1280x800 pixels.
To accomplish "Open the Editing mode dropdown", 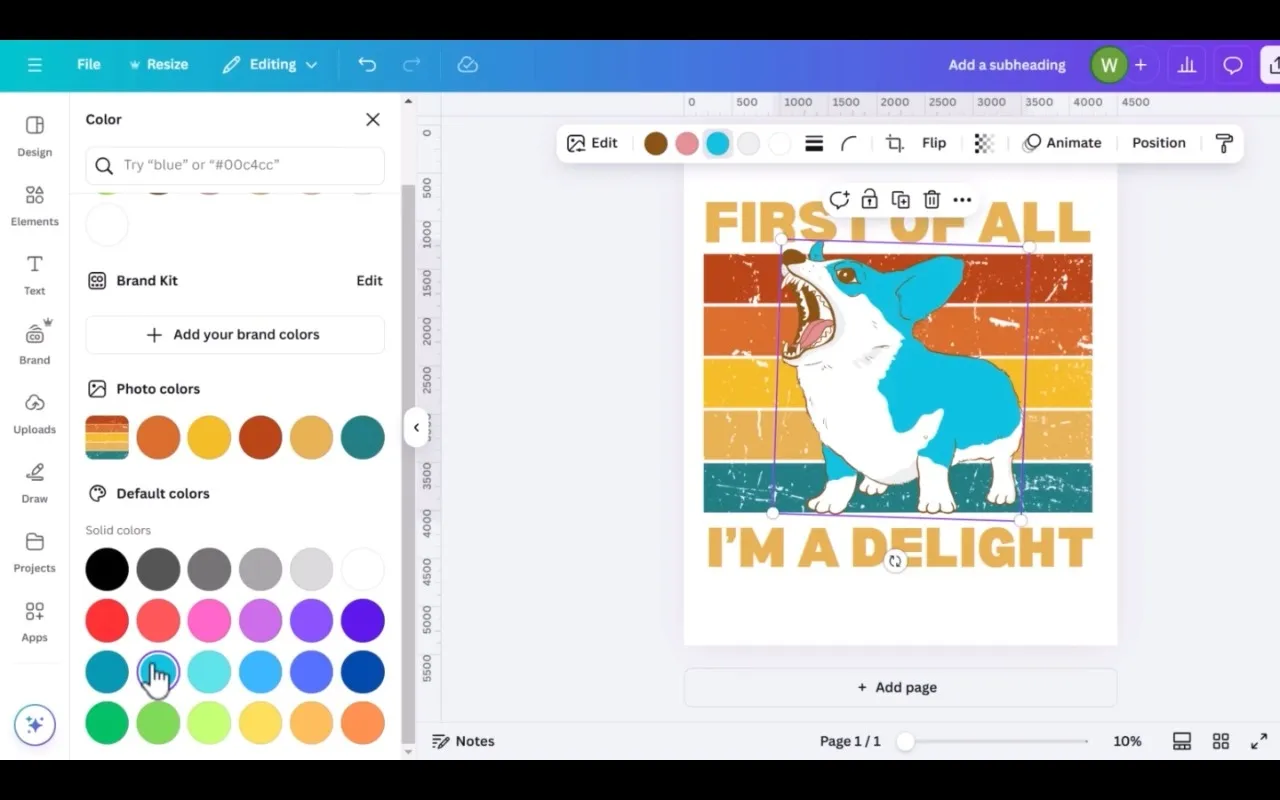I will point(270,65).
